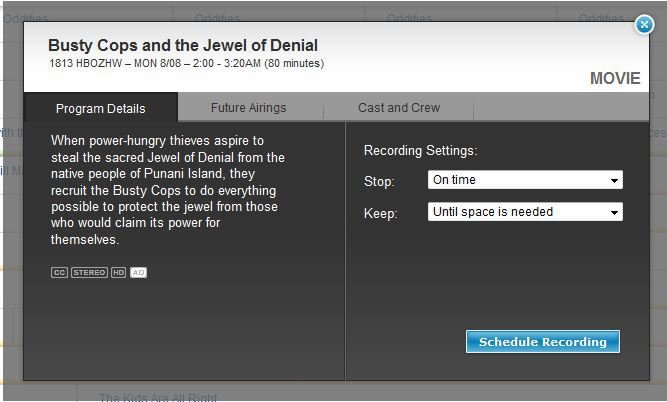Select the Program Details tab
This screenshot has height=402, width=667.
101,108
